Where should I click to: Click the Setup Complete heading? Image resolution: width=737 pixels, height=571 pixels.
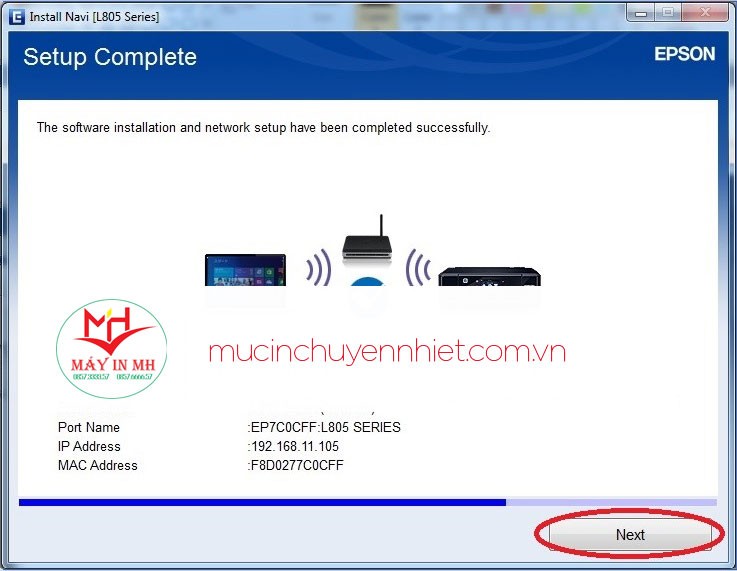coord(110,57)
